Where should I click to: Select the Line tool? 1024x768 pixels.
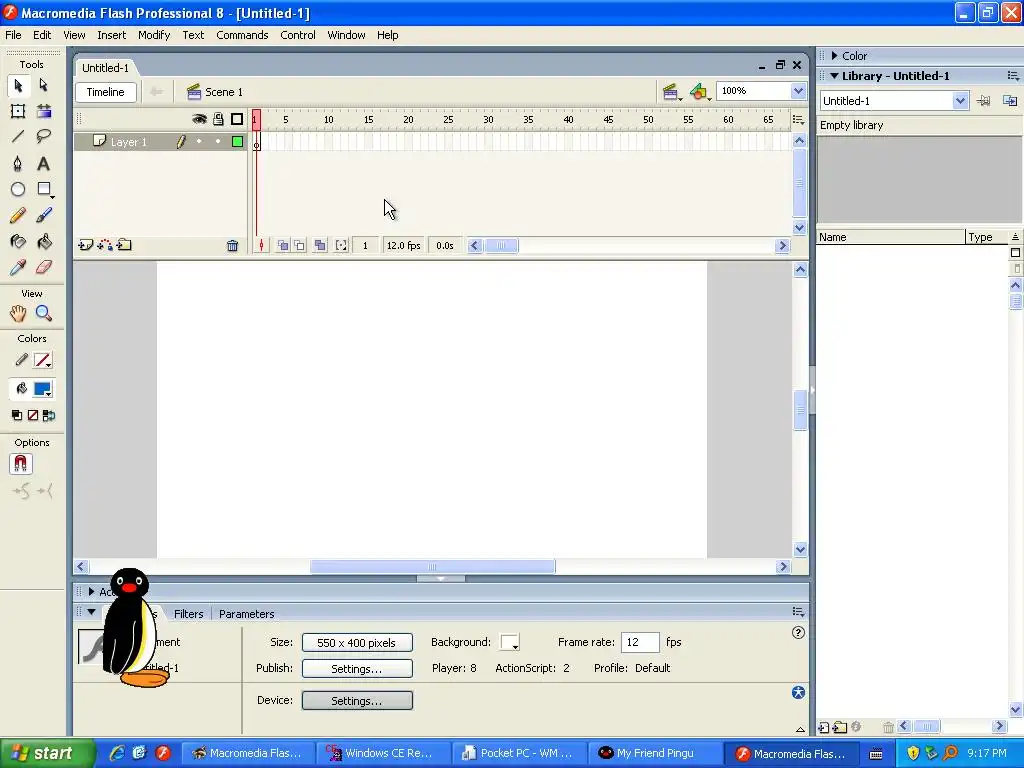point(18,136)
